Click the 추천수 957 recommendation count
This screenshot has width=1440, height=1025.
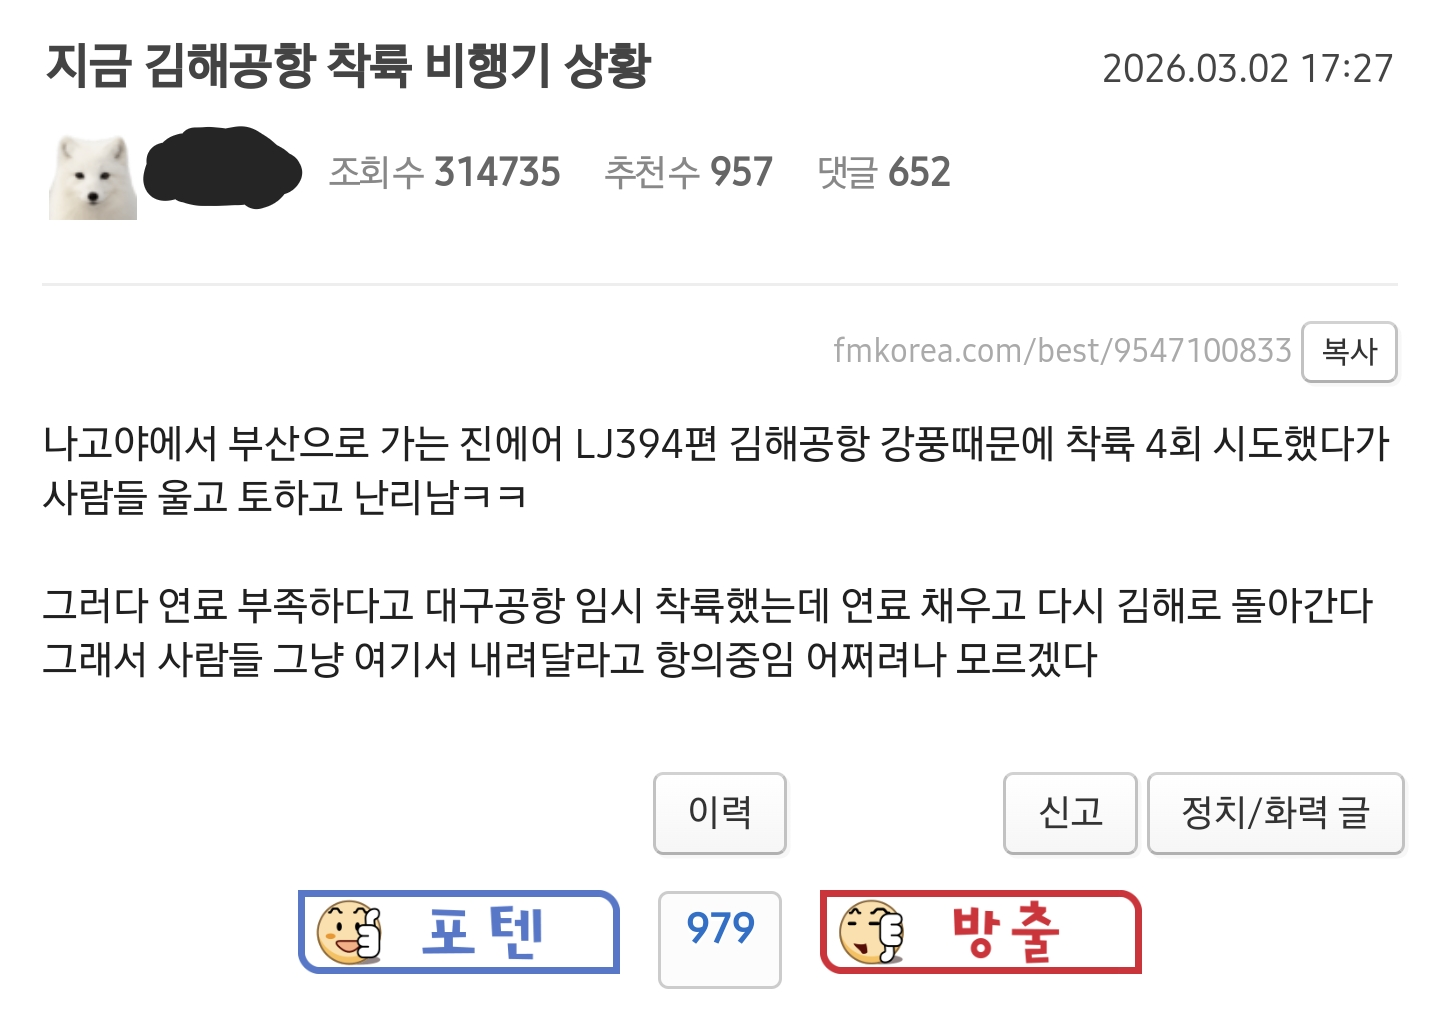click(688, 172)
